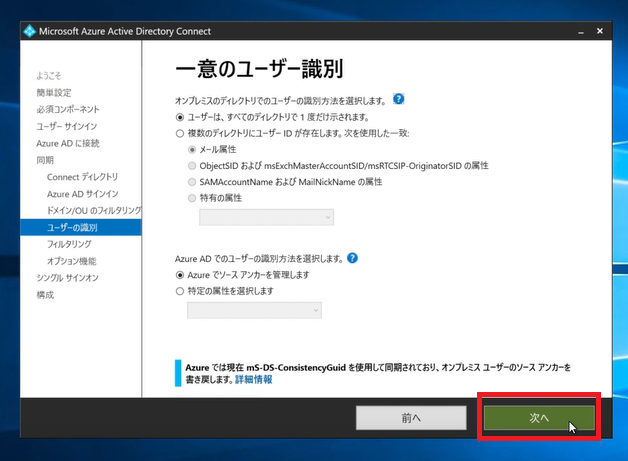The width and height of the screenshot is (628, 461).
Task: Go to 同期 step in sidebar
Action: click(45, 160)
